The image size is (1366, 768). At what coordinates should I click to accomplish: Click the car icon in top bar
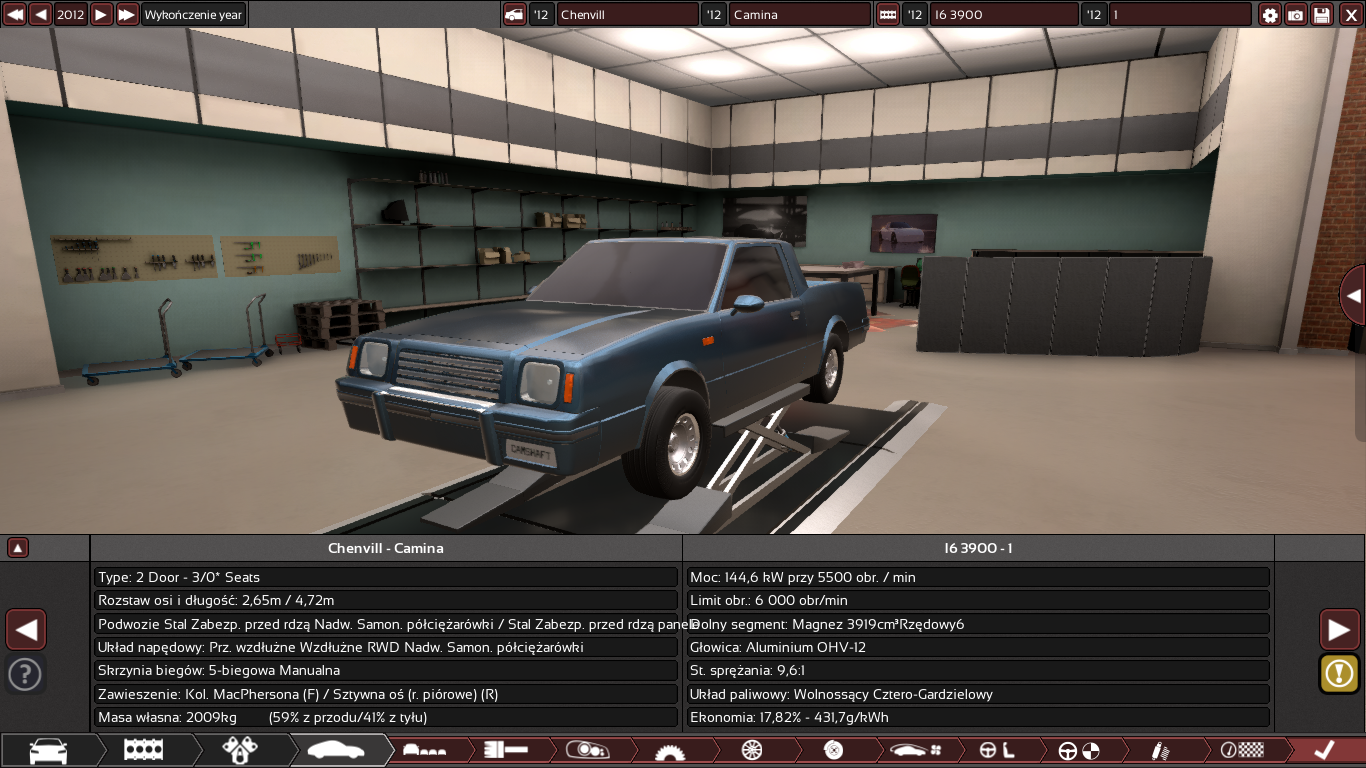click(x=514, y=14)
